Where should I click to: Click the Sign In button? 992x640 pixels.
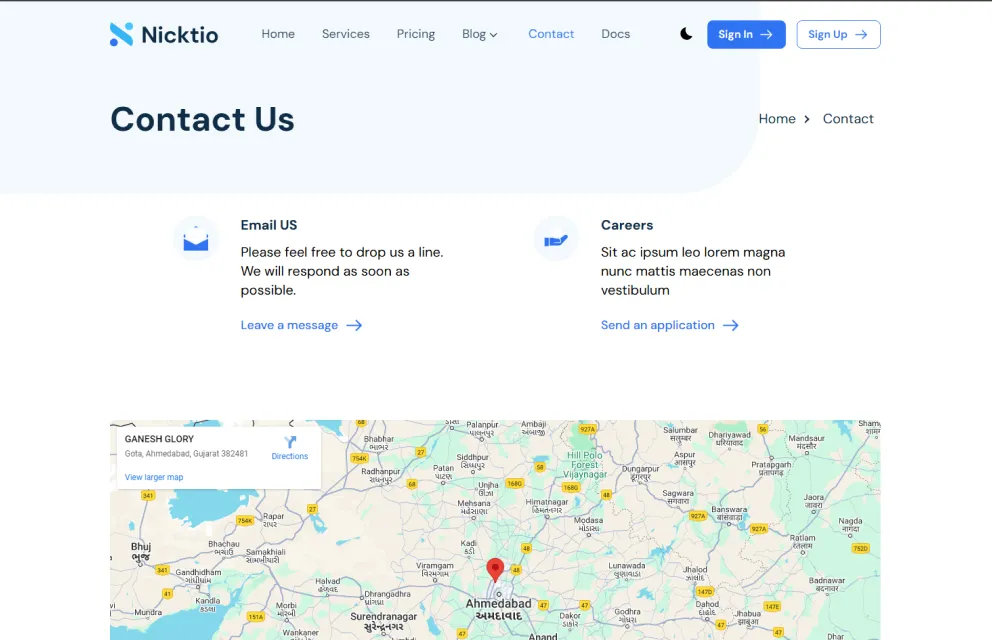(x=746, y=34)
